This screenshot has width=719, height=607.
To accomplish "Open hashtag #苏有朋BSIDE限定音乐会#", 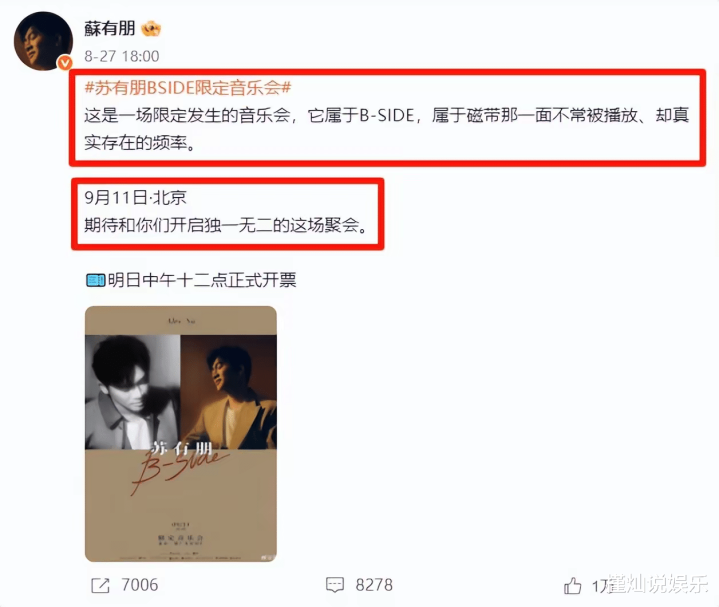I will 188,87.
